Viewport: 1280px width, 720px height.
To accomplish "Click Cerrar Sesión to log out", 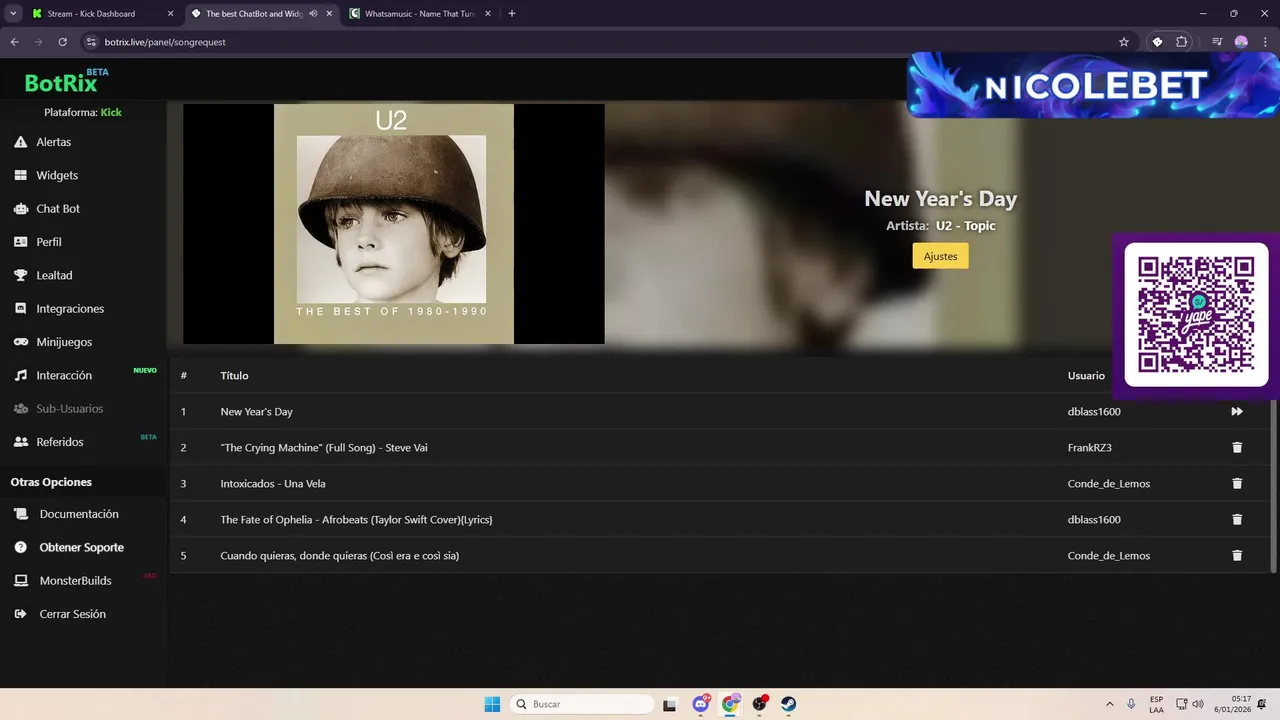I will point(73,614).
